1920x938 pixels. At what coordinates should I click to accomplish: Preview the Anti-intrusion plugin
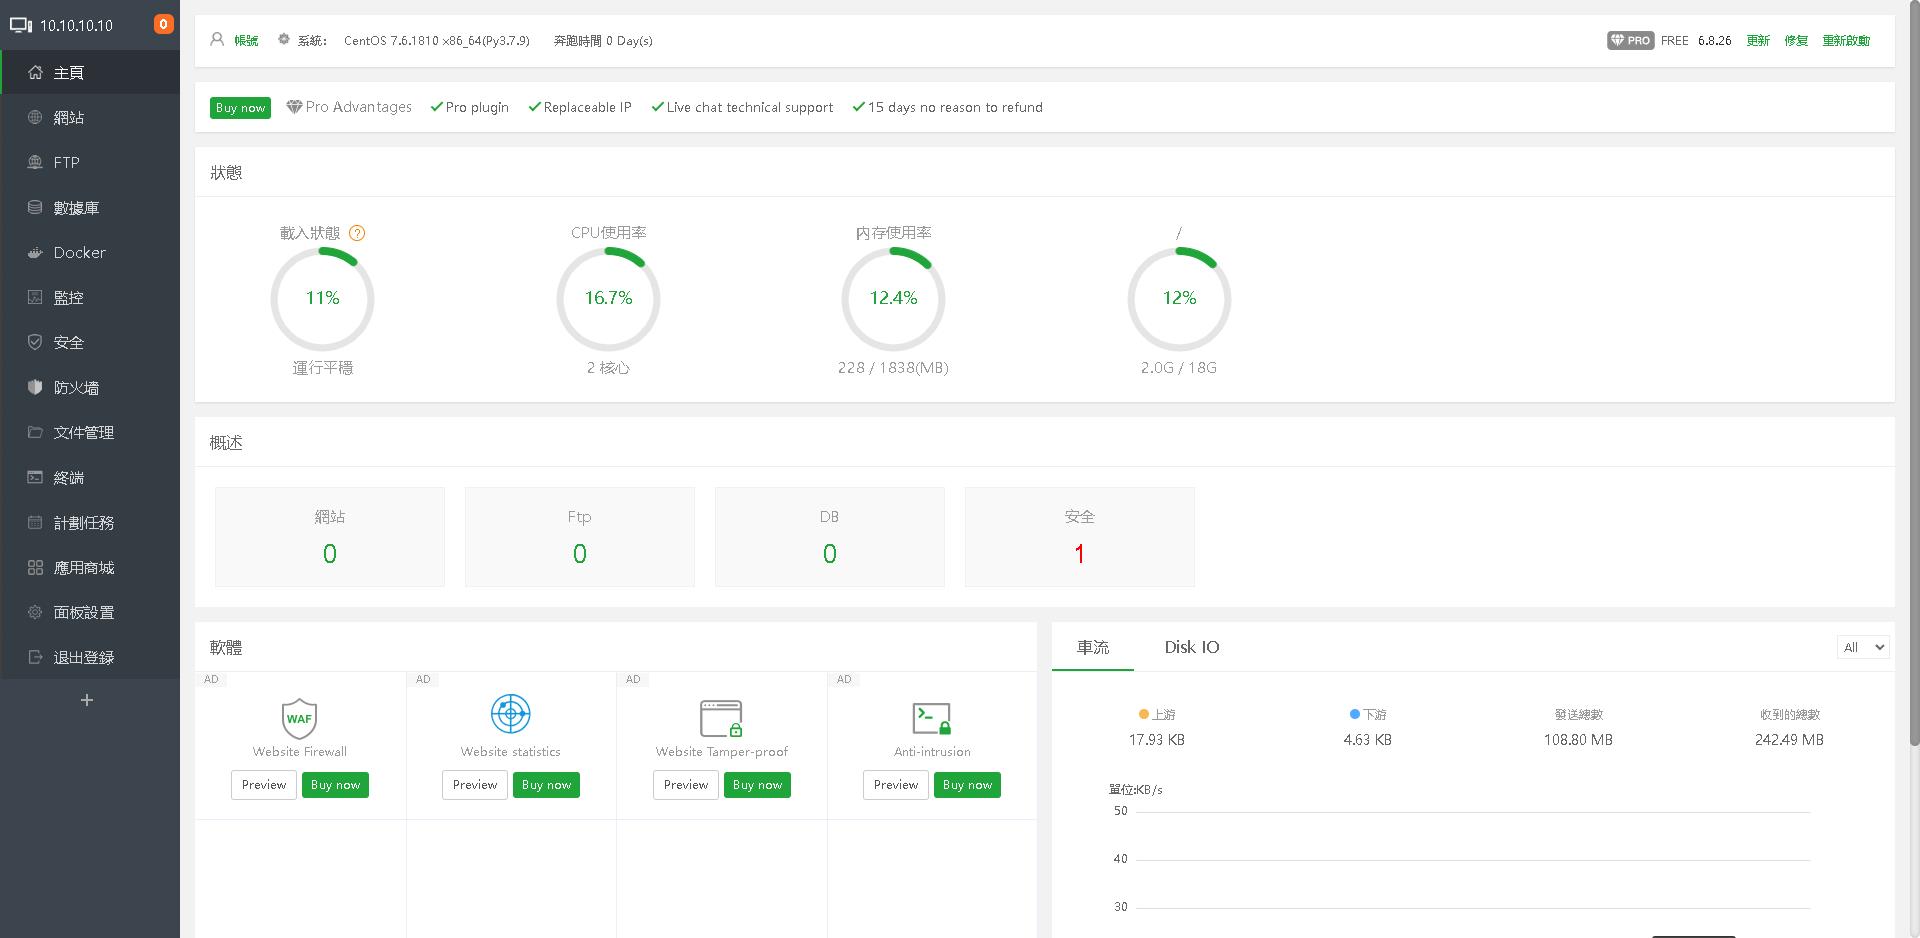pos(896,785)
